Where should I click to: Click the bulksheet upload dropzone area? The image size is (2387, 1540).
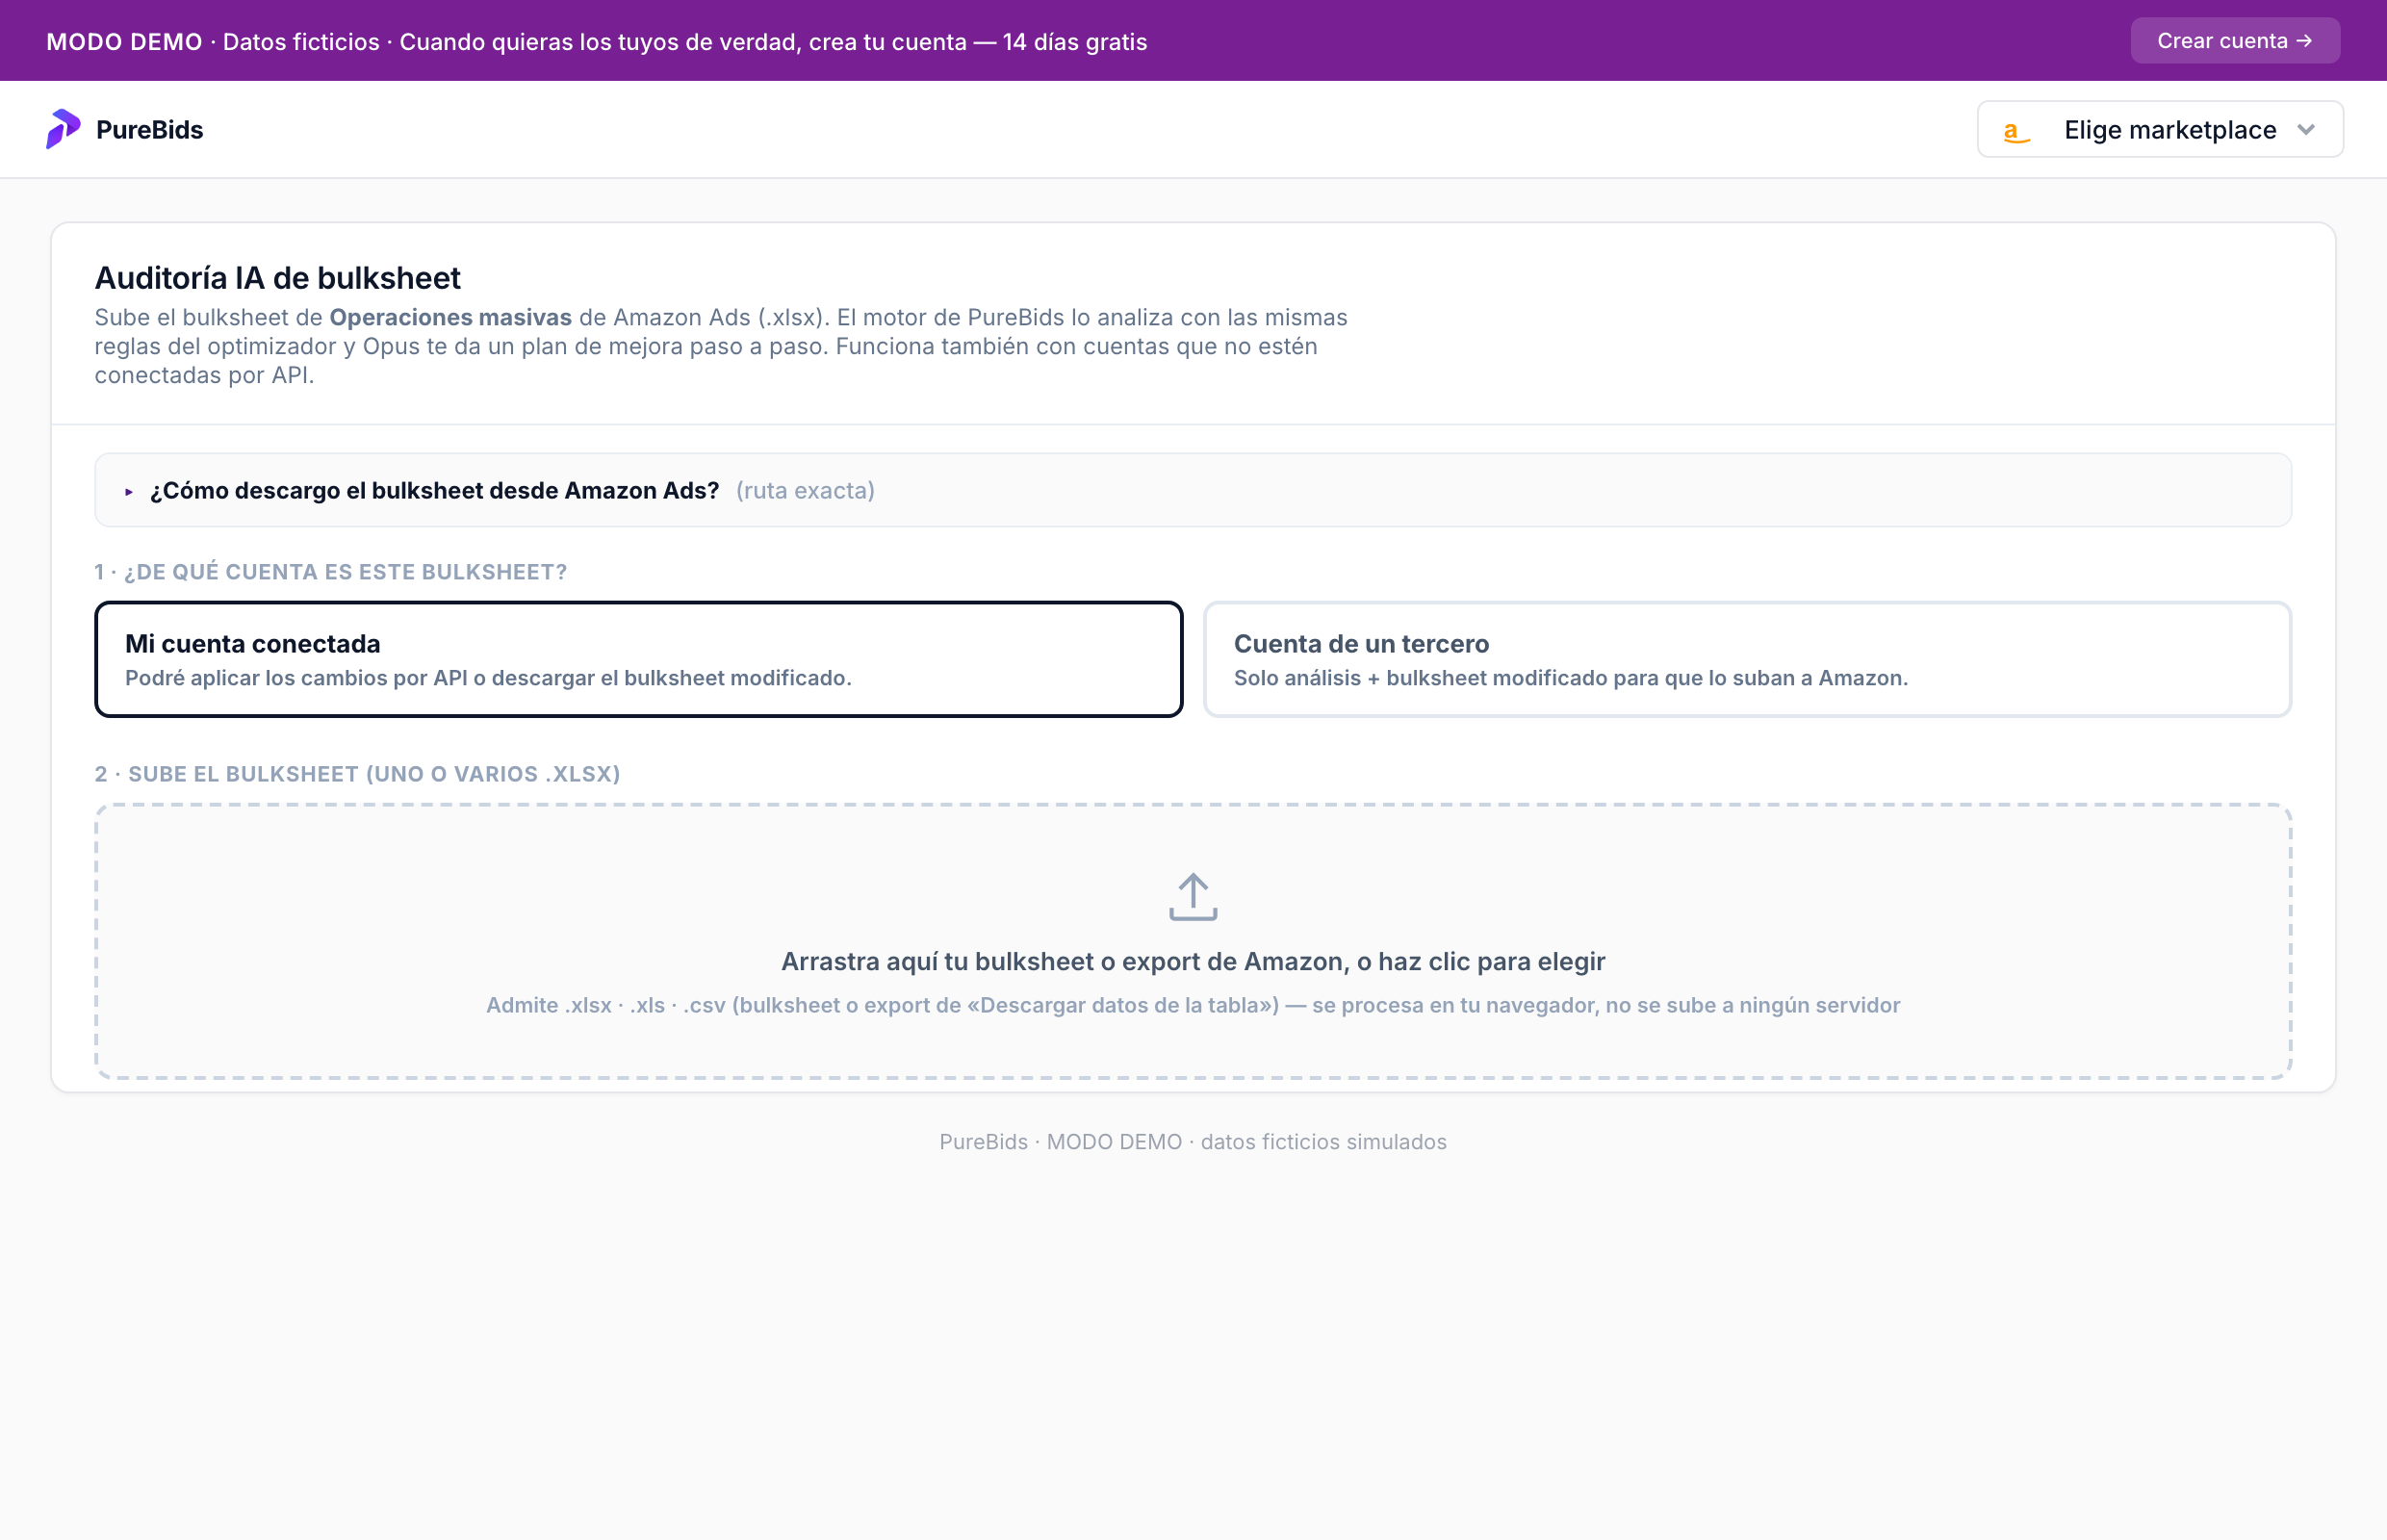[x=1193, y=941]
